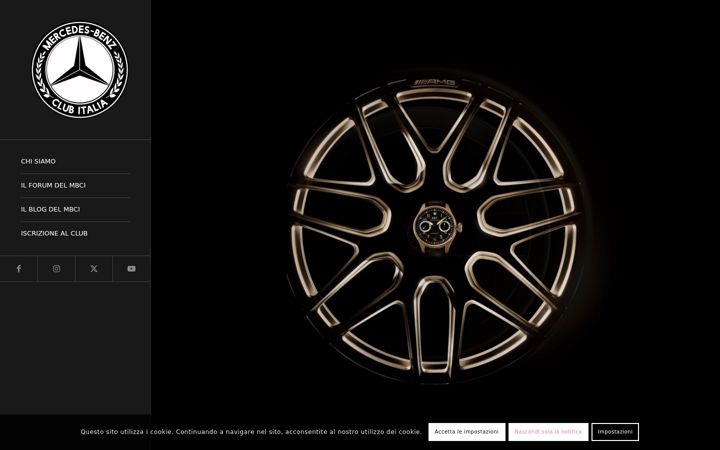720x450 pixels.
Task: Open the Instagram social icon
Action: 56,269
